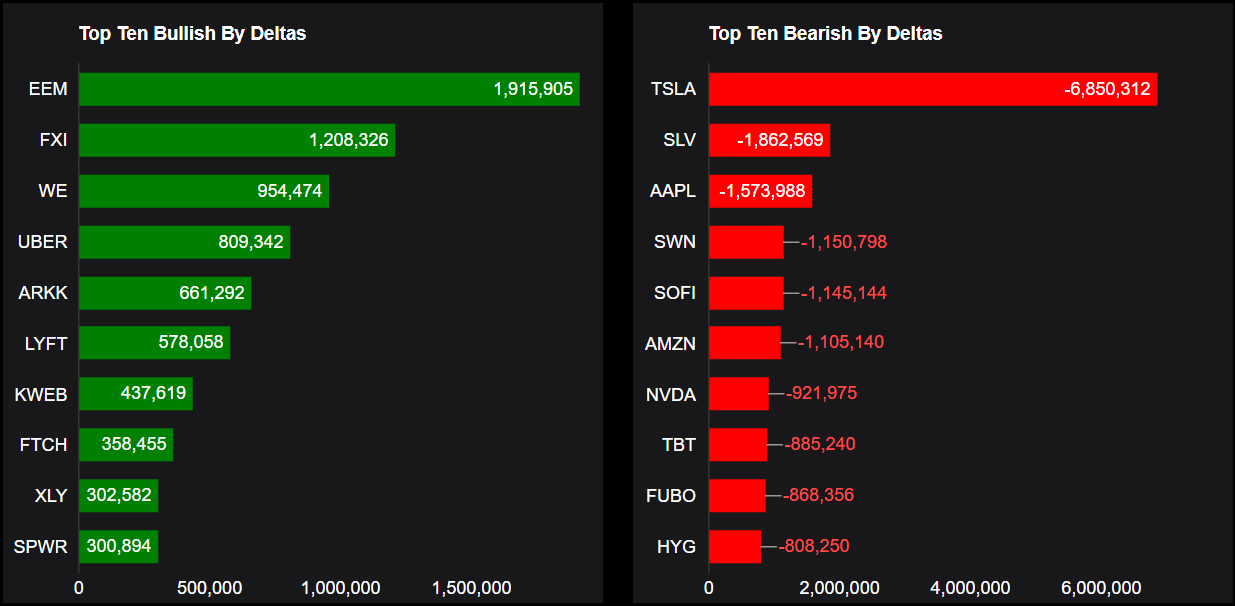
Task: Click the 500,000 axis tick label
Action: pos(210,588)
